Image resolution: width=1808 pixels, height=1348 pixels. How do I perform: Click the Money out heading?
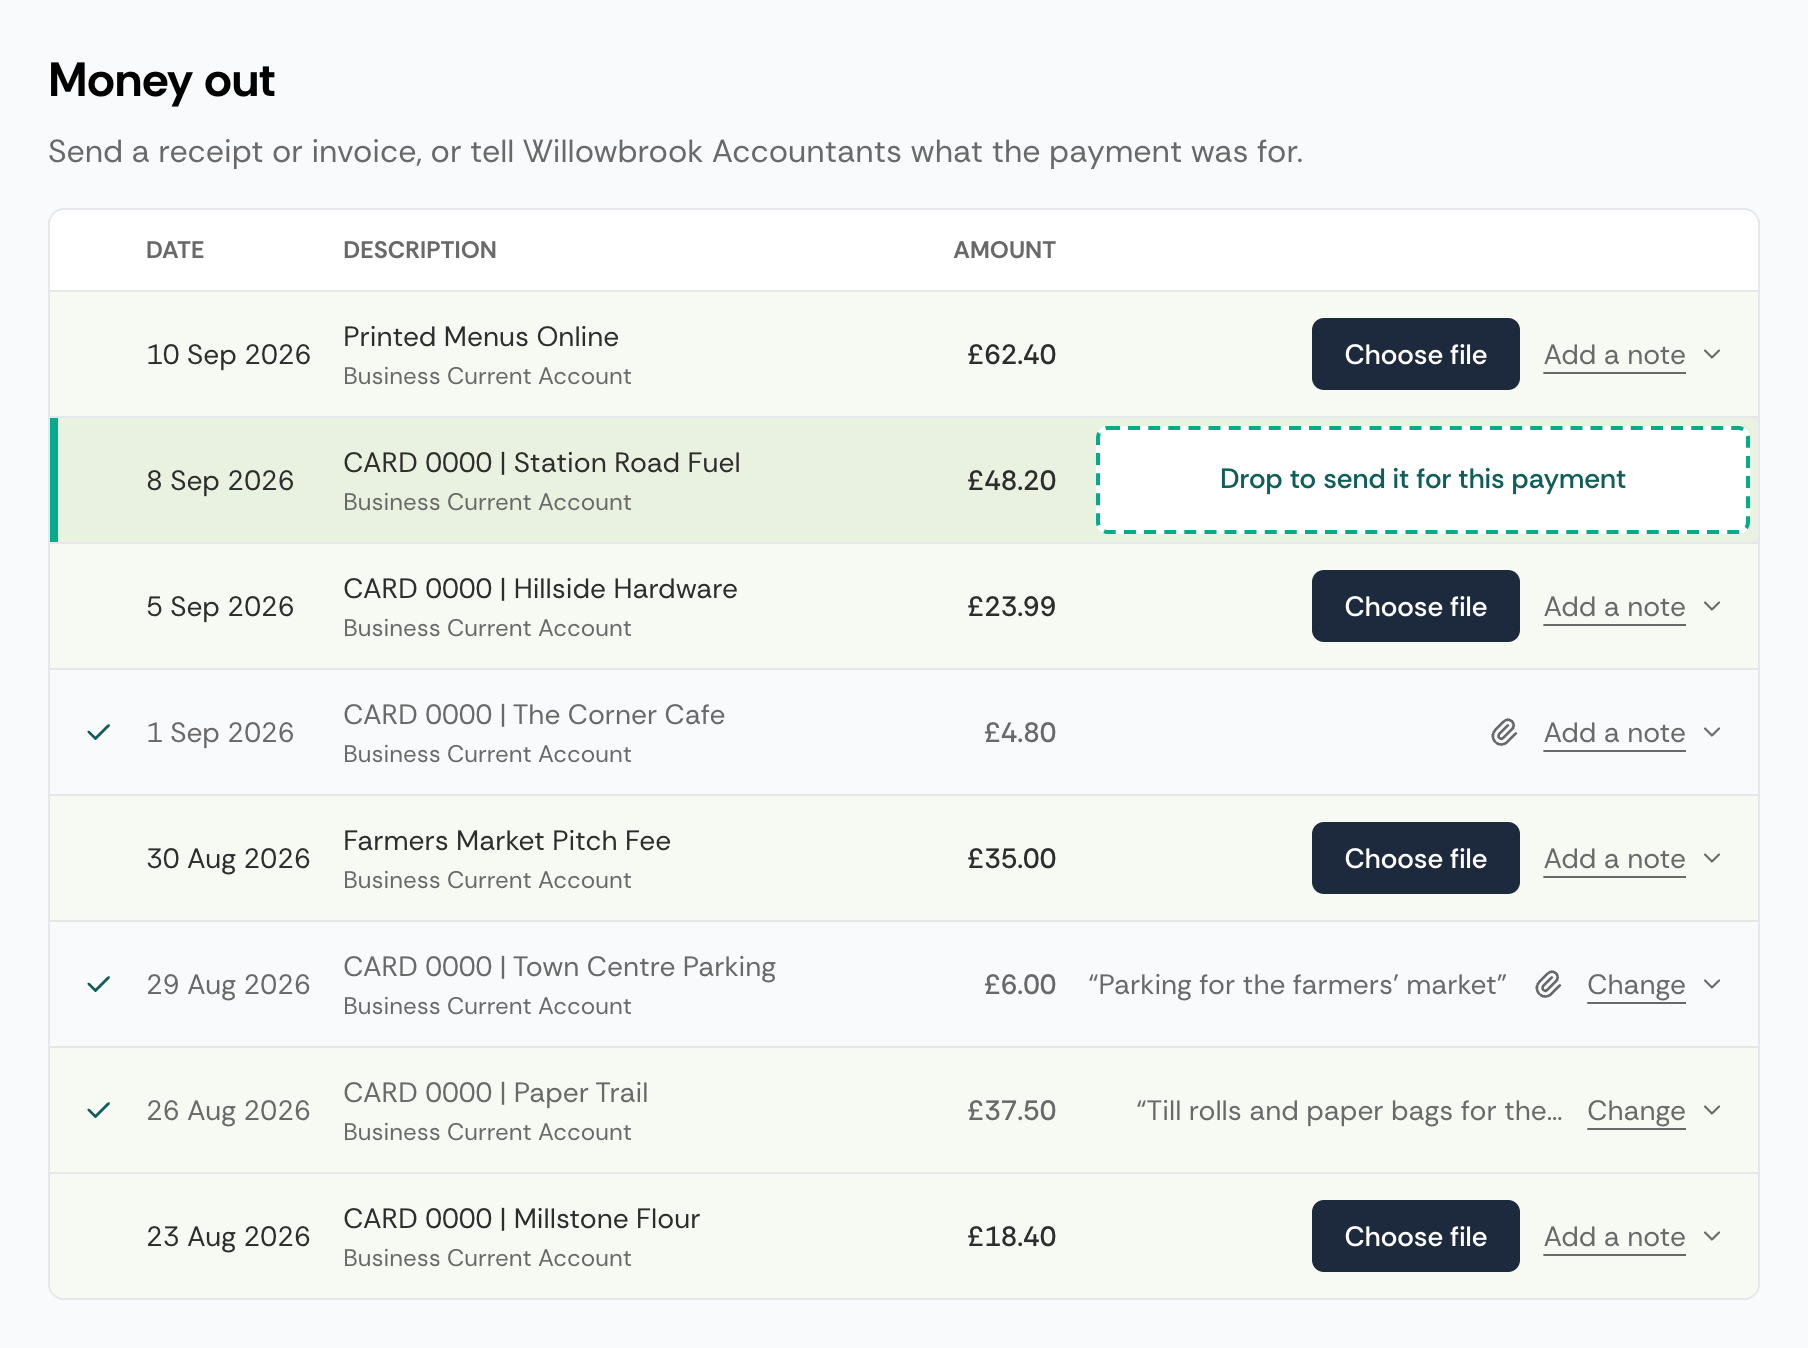coord(161,80)
